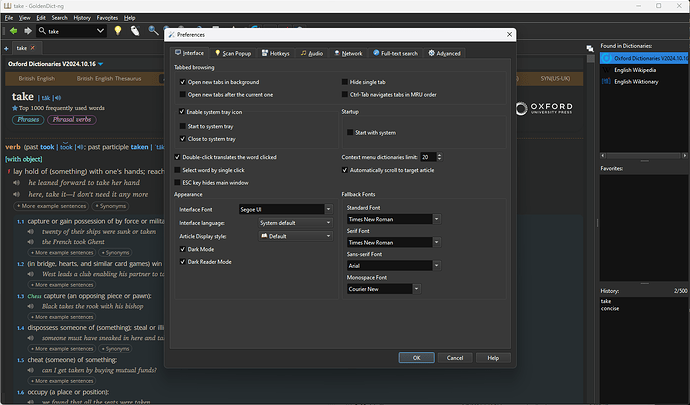Click the mouse pointer icon in the main toolbar

(135, 30)
